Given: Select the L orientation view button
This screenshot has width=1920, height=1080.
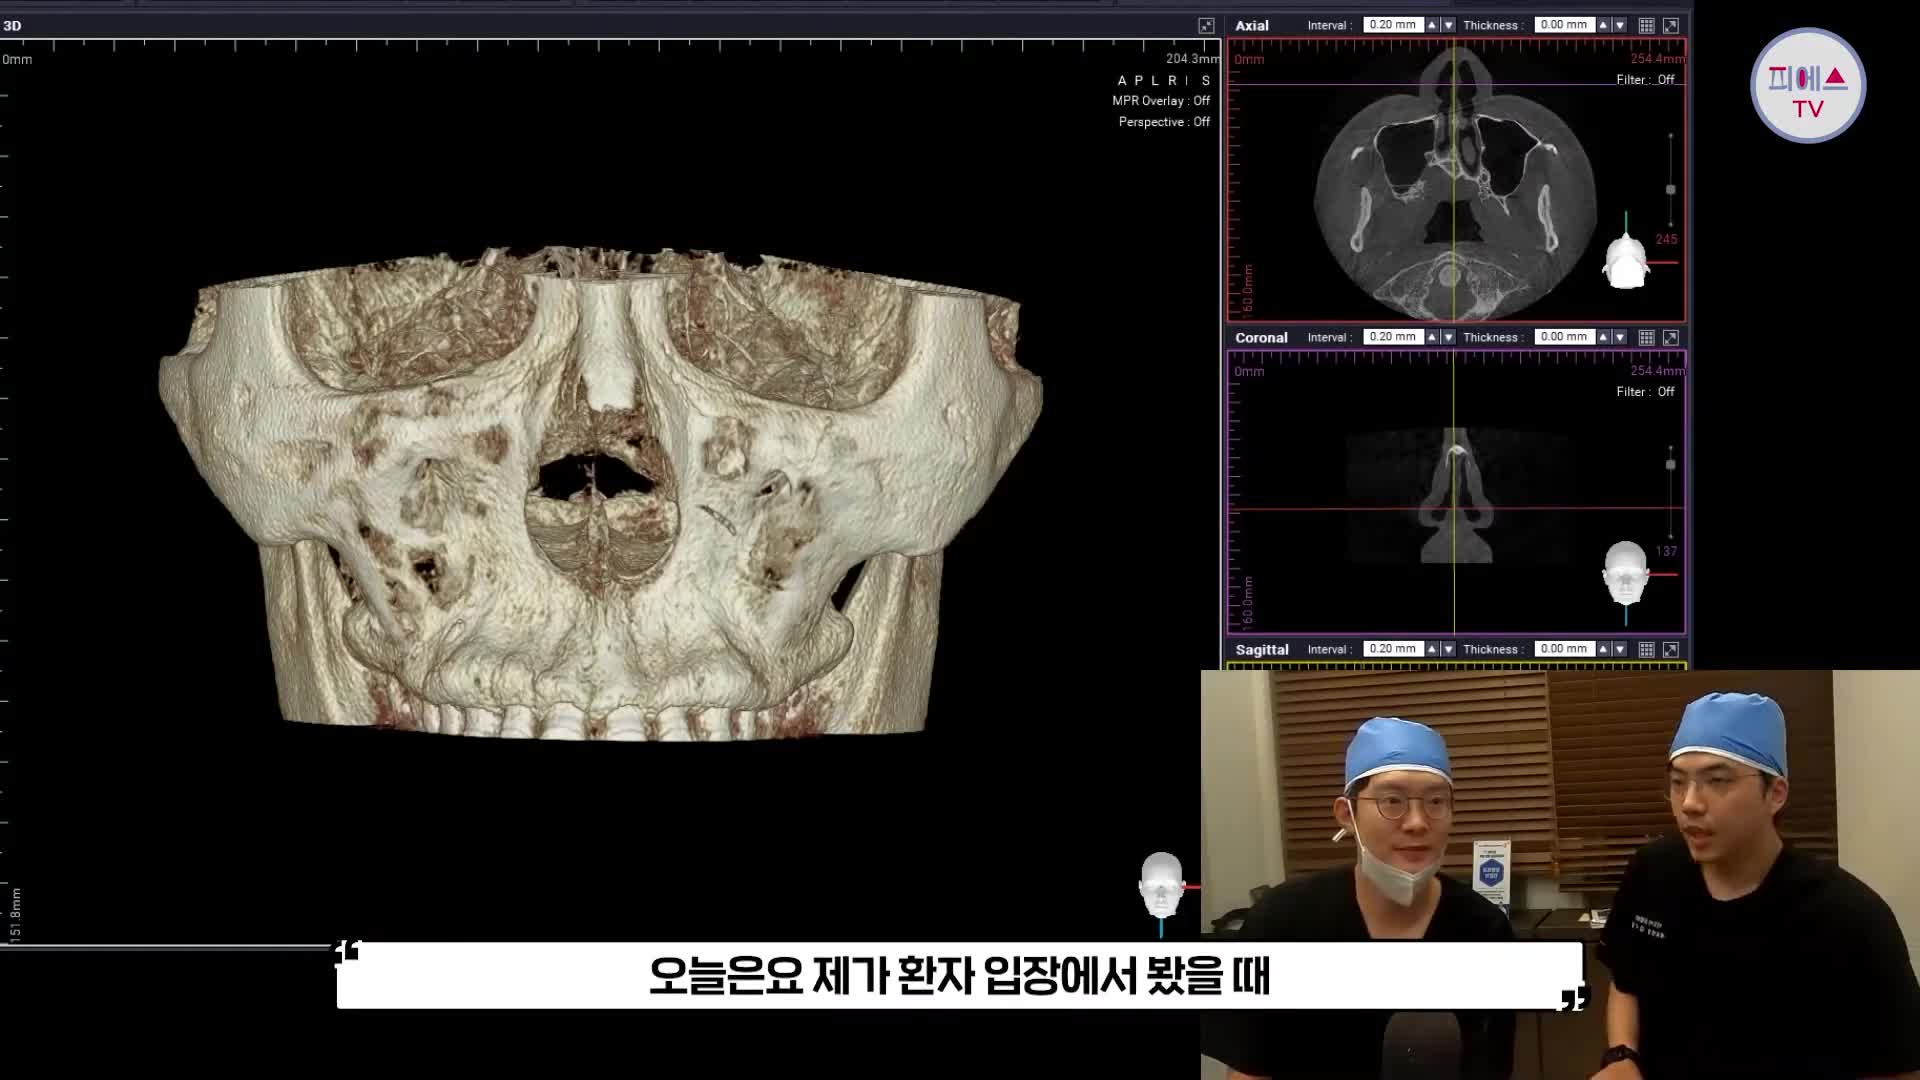Looking at the screenshot, I should click(x=1153, y=81).
